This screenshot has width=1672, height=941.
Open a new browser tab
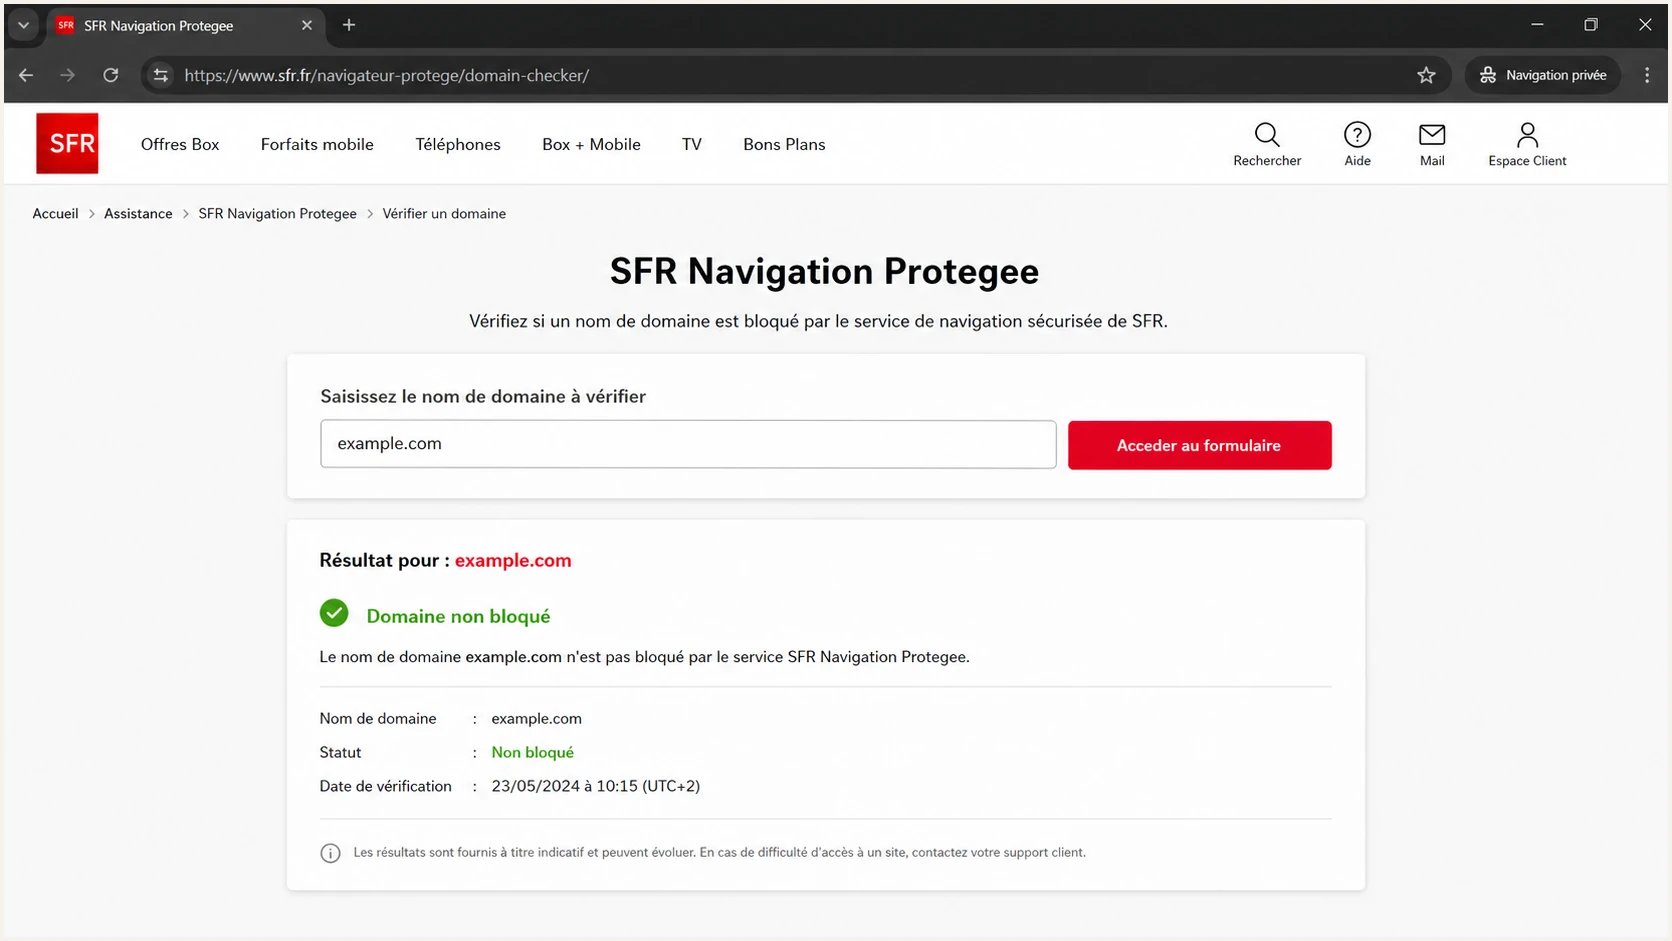349,25
